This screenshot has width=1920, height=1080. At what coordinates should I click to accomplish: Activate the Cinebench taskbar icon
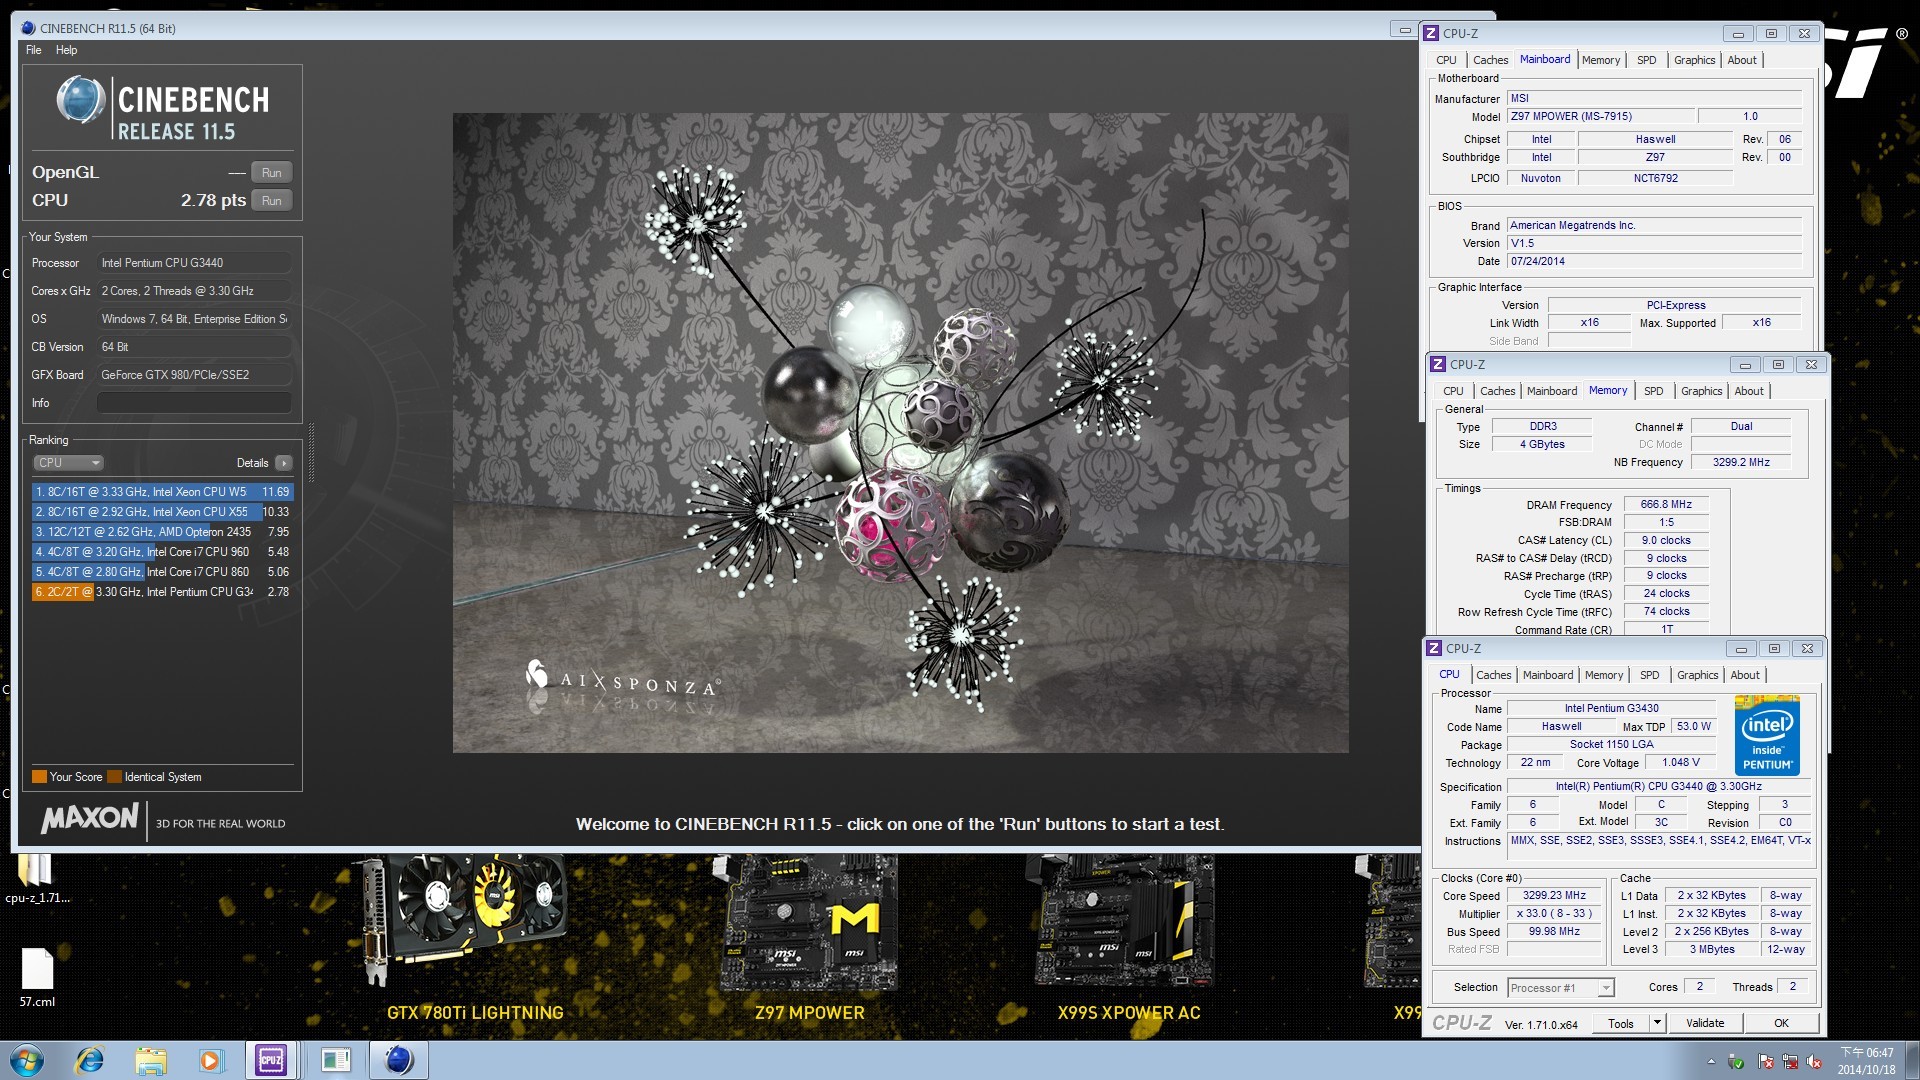399,1060
